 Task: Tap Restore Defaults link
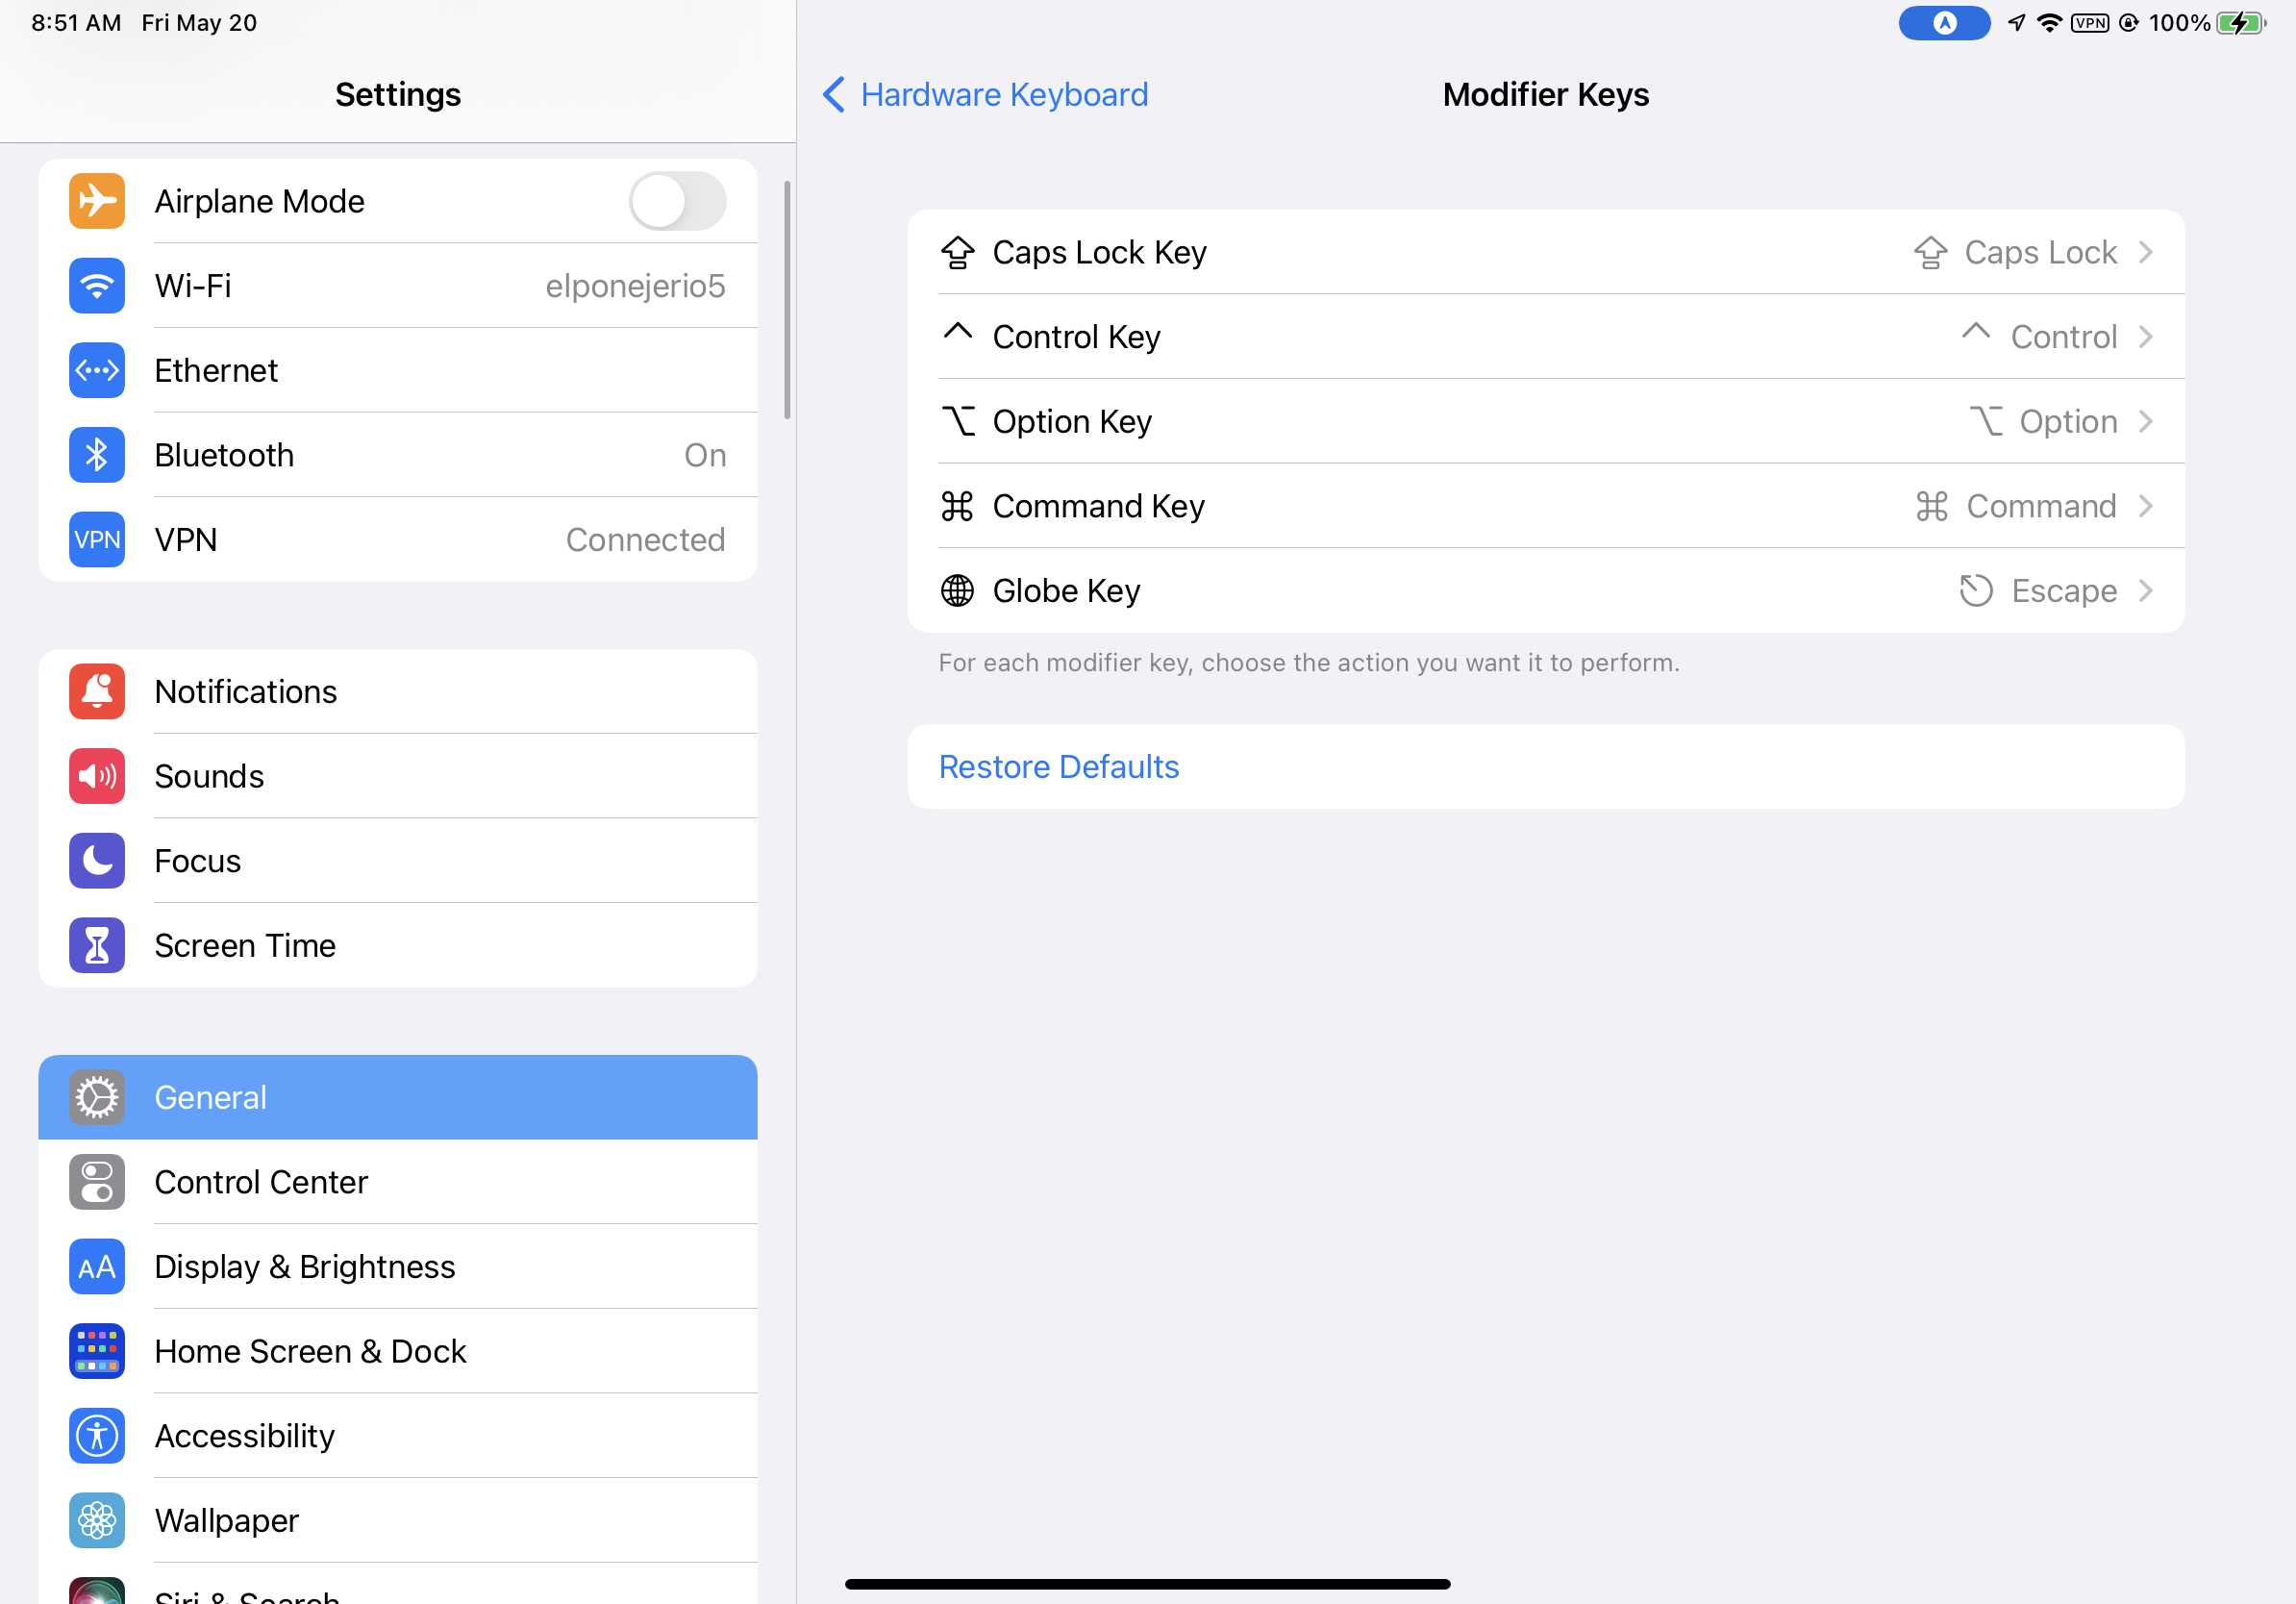pos(1059,767)
